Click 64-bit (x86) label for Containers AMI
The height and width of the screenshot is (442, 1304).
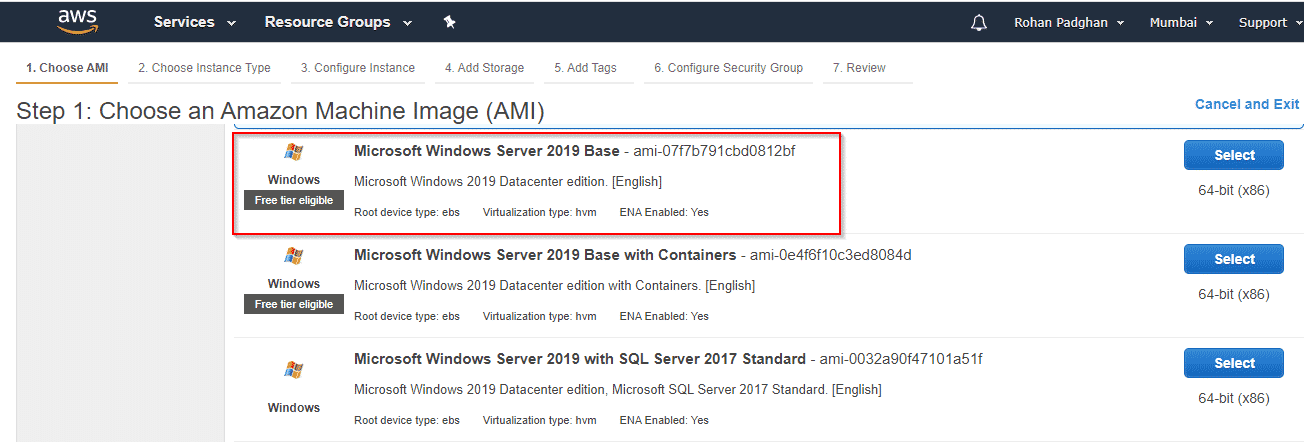tap(1234, 294)
